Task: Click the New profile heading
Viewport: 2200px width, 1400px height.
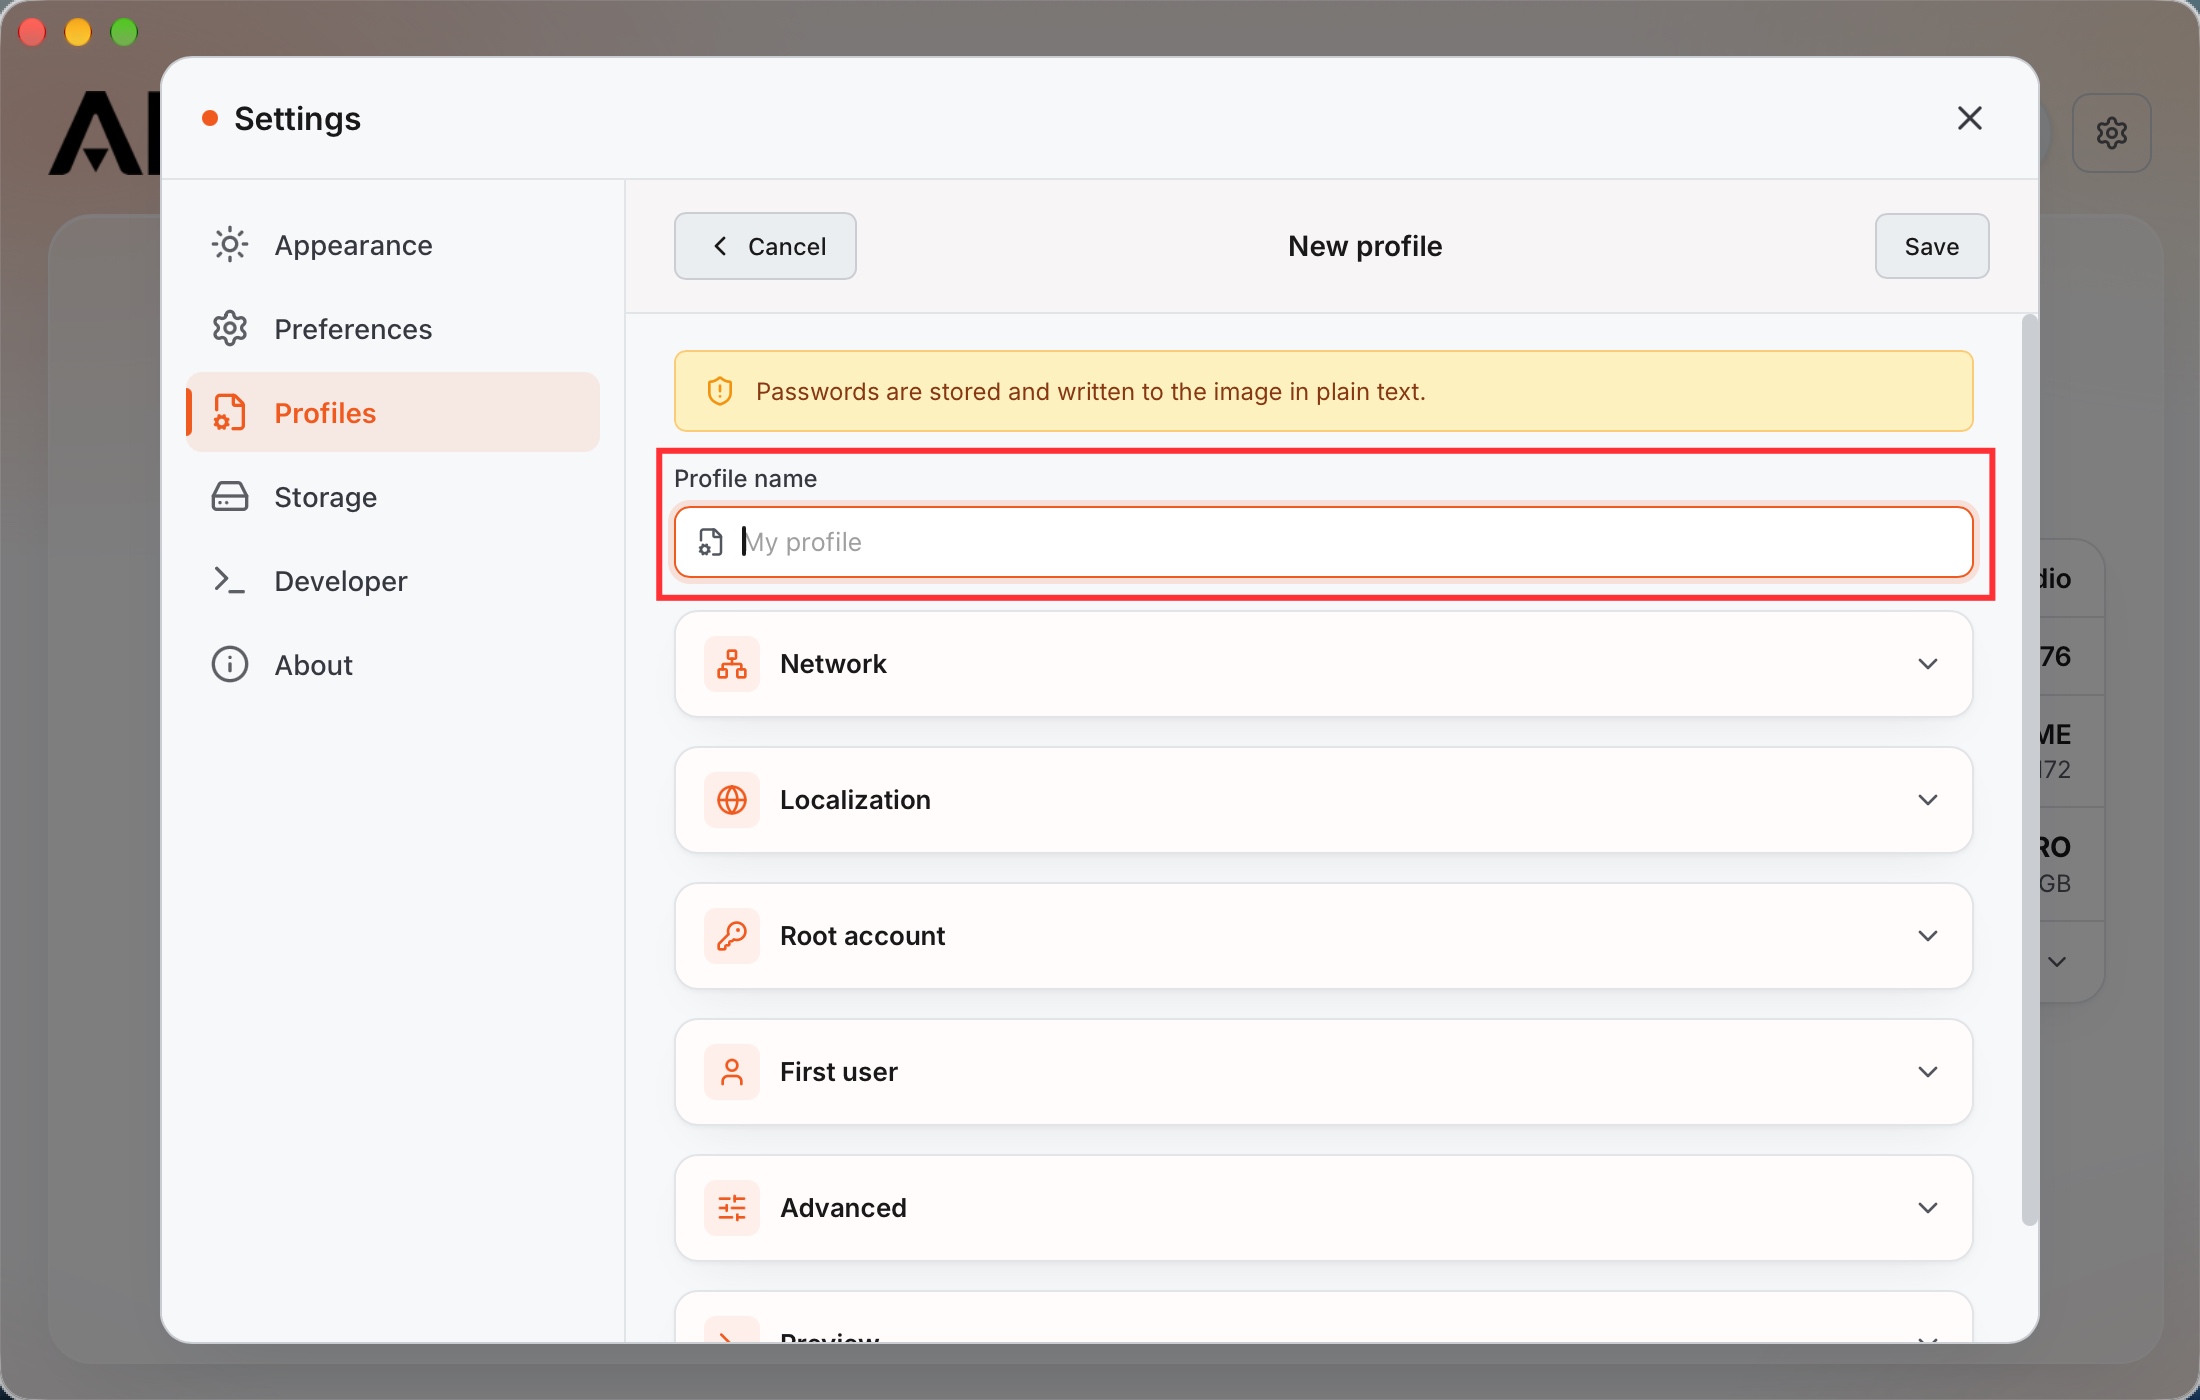Action: 1364,246
